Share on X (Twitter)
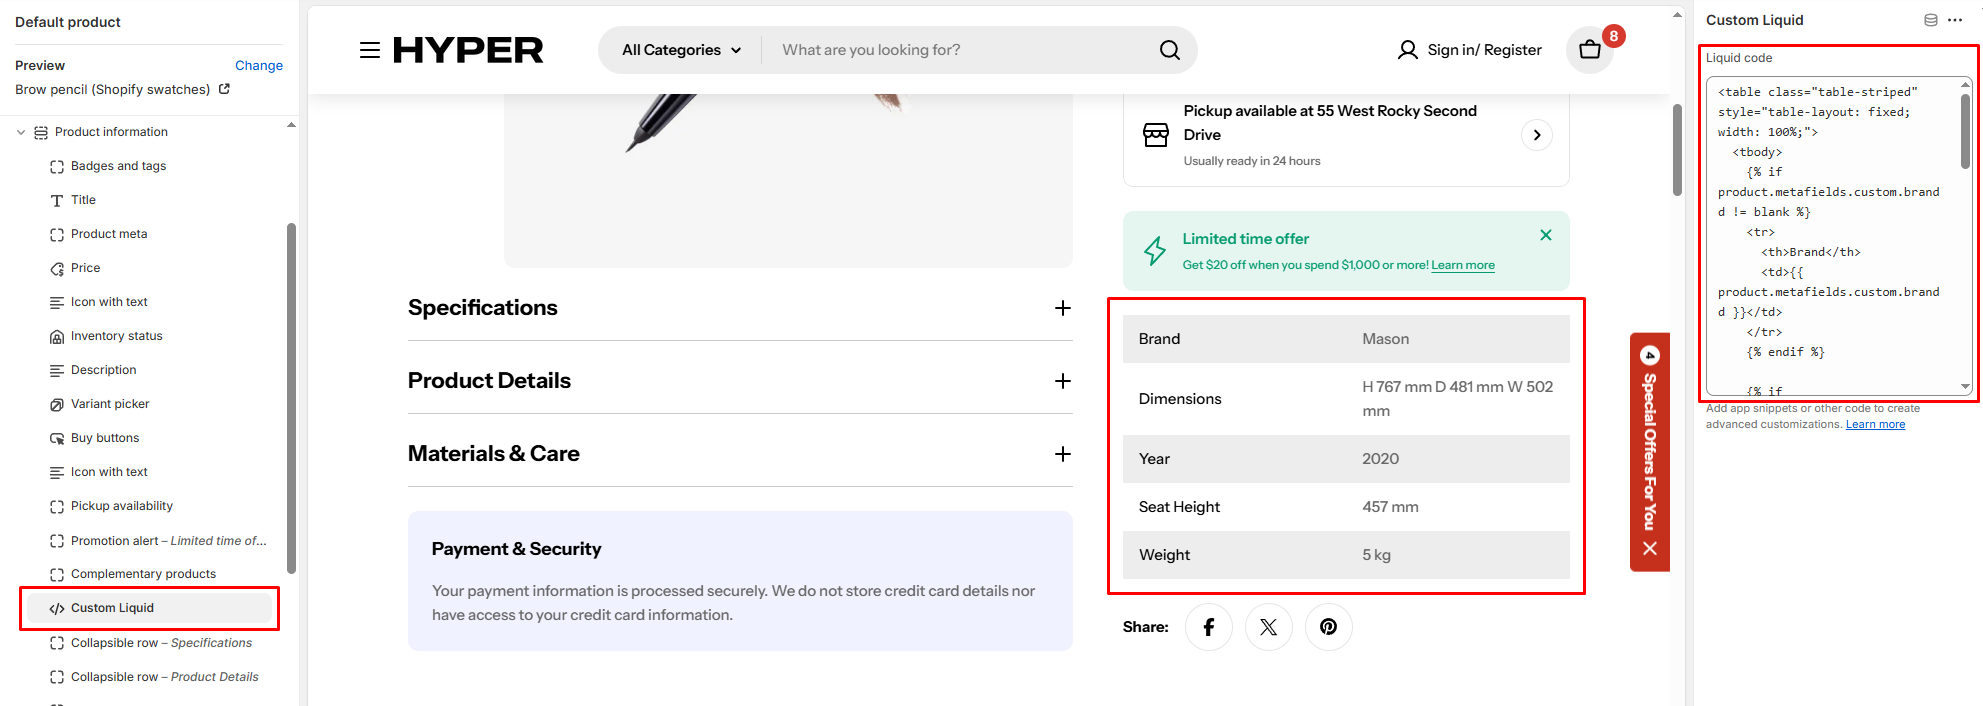Image resolution: width=1983 pixels, height=706 pixels. [1269, 627]
